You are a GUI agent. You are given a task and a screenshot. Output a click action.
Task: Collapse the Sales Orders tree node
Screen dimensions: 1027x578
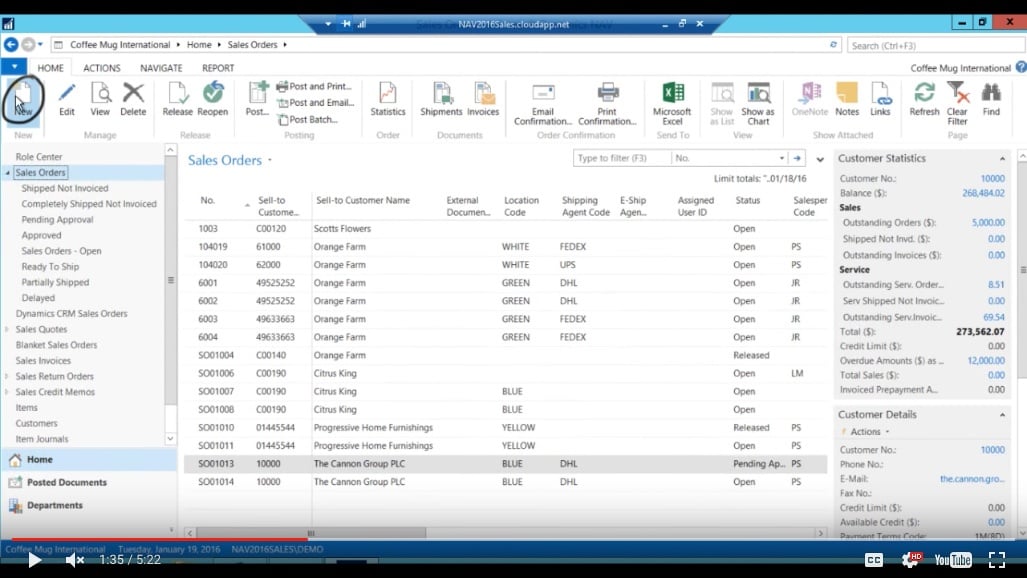tap(8, 173)
